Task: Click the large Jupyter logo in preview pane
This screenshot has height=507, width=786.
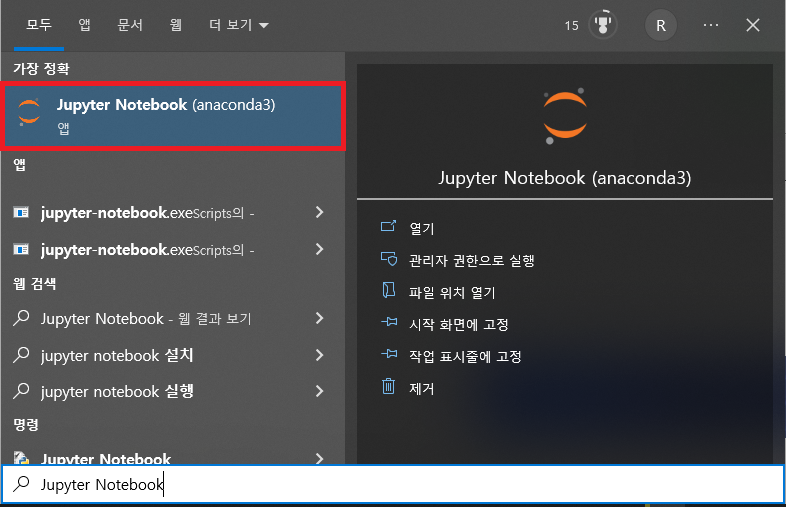Action: [565, 116]
